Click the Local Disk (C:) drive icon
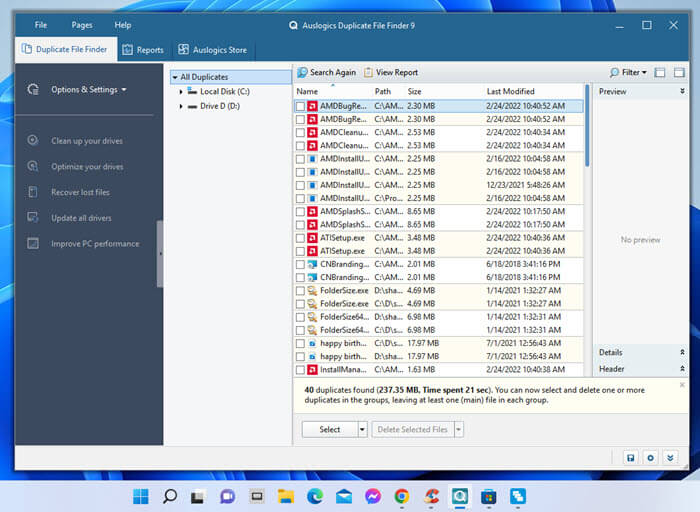700x512 pixels. coord(192,91)
